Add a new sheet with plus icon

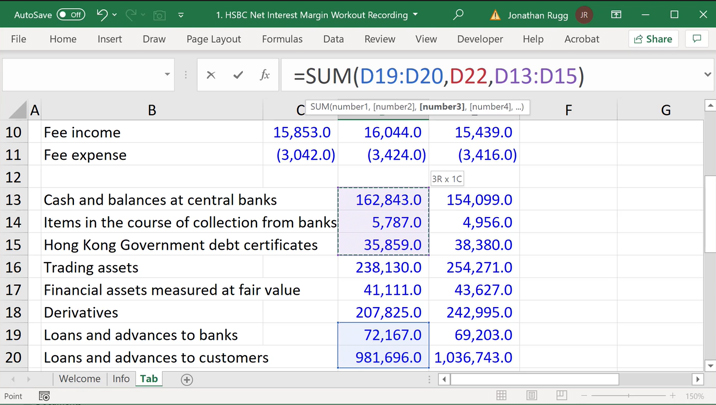(x=187, y=380)
